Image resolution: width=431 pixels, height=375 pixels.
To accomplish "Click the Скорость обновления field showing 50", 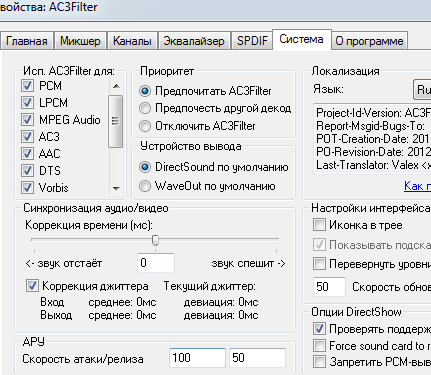I will coord(329,287).
